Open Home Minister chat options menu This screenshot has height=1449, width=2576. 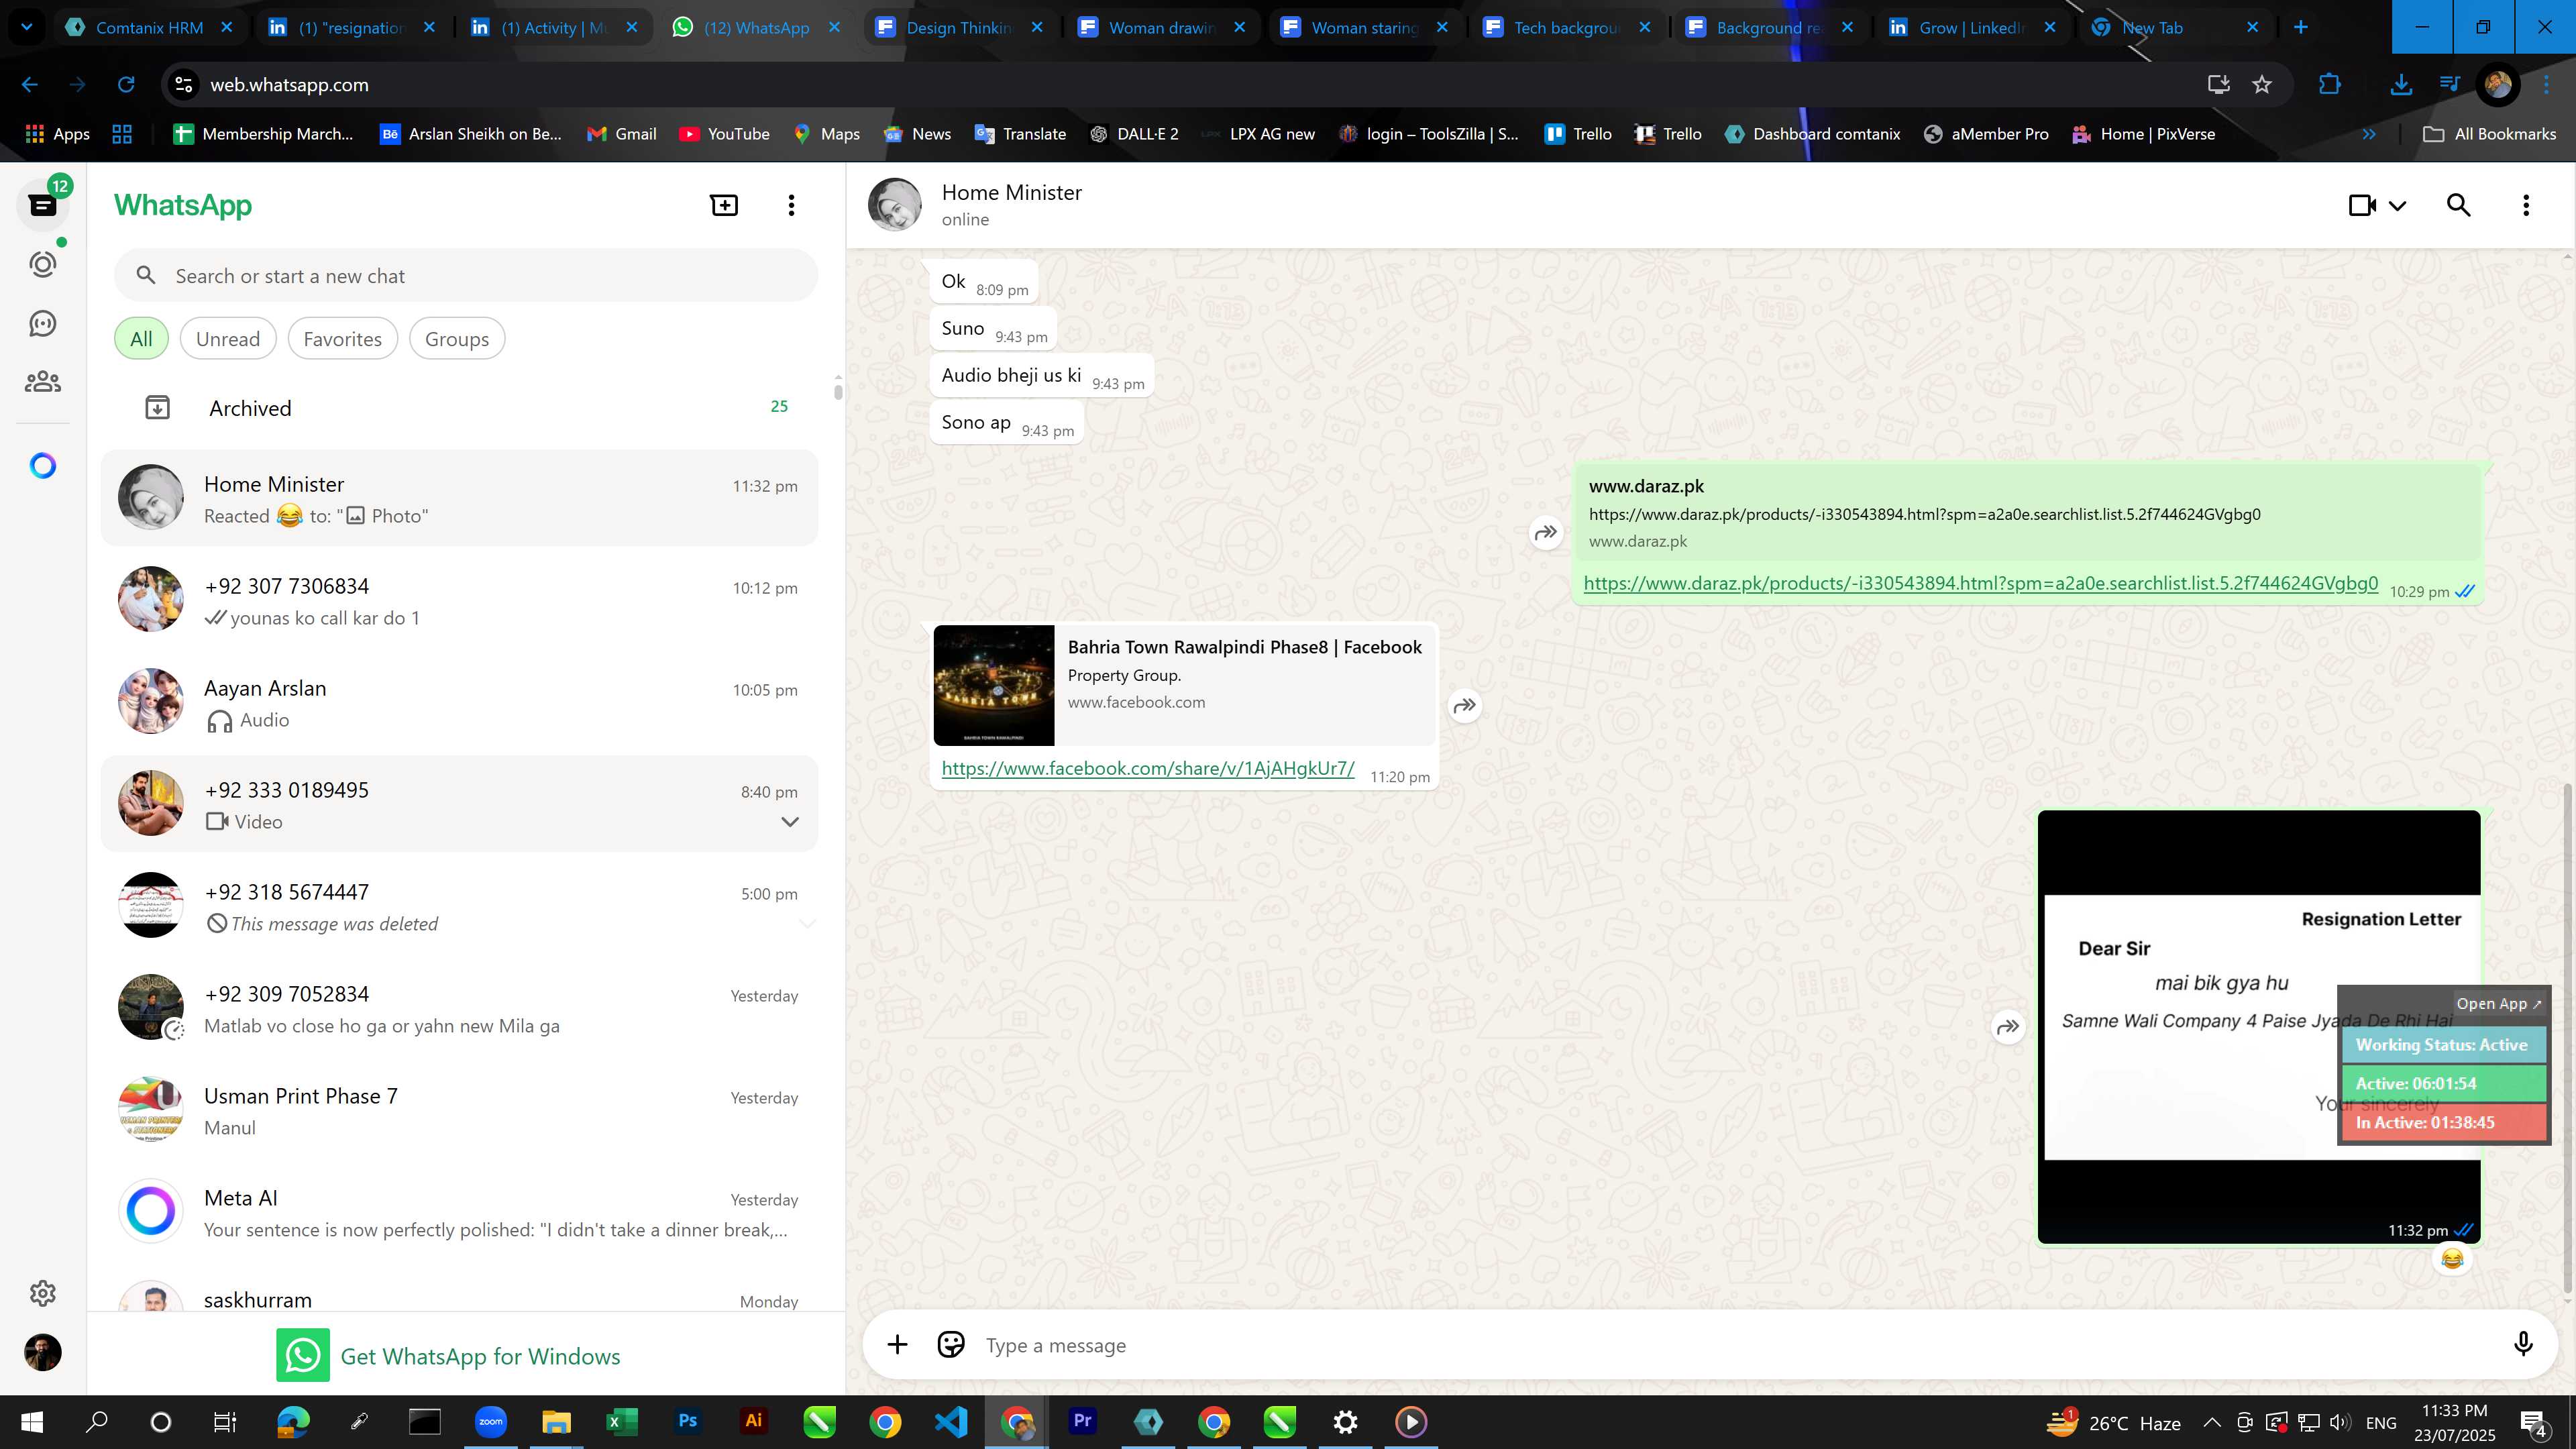[2526, 205]
